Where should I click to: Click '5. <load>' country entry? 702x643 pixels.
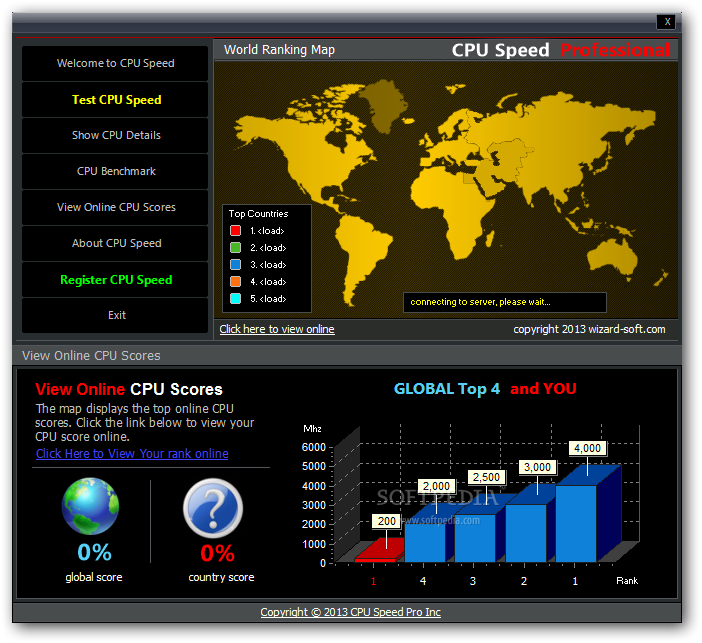[x=268, y=299]
